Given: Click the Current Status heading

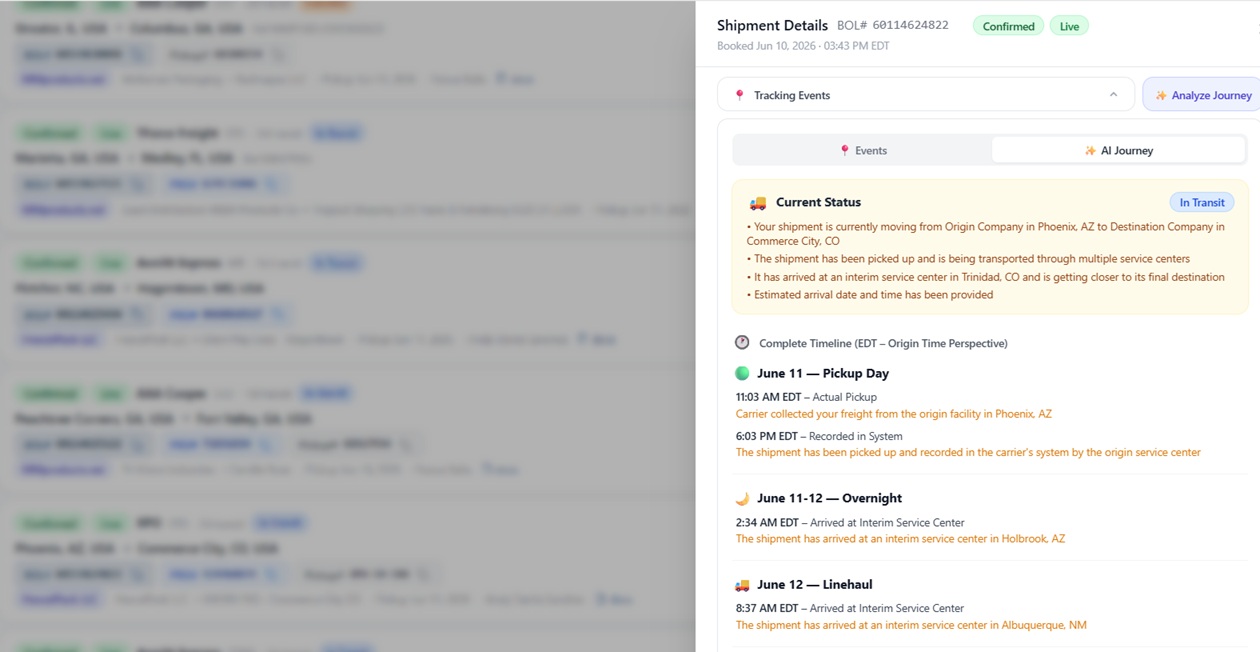Looking at the screenshot, I should coord(818,202).
